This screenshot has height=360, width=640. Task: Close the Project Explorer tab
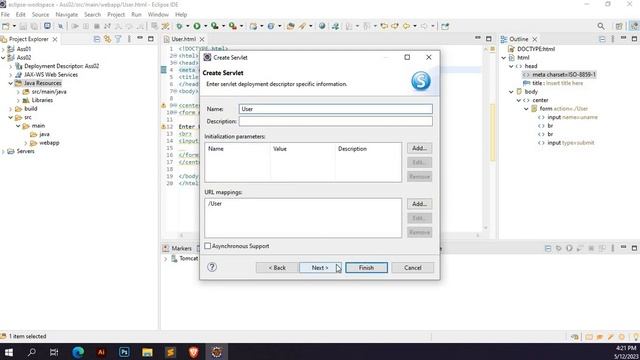tap(55, 39)
